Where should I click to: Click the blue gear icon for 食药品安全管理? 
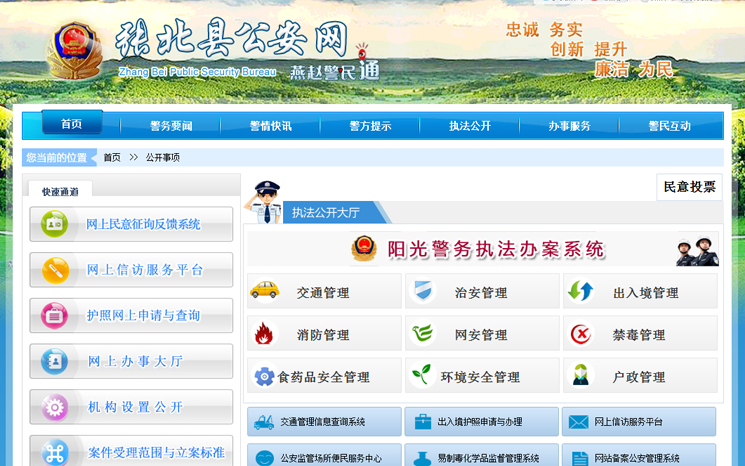click(x=264, y=376)
